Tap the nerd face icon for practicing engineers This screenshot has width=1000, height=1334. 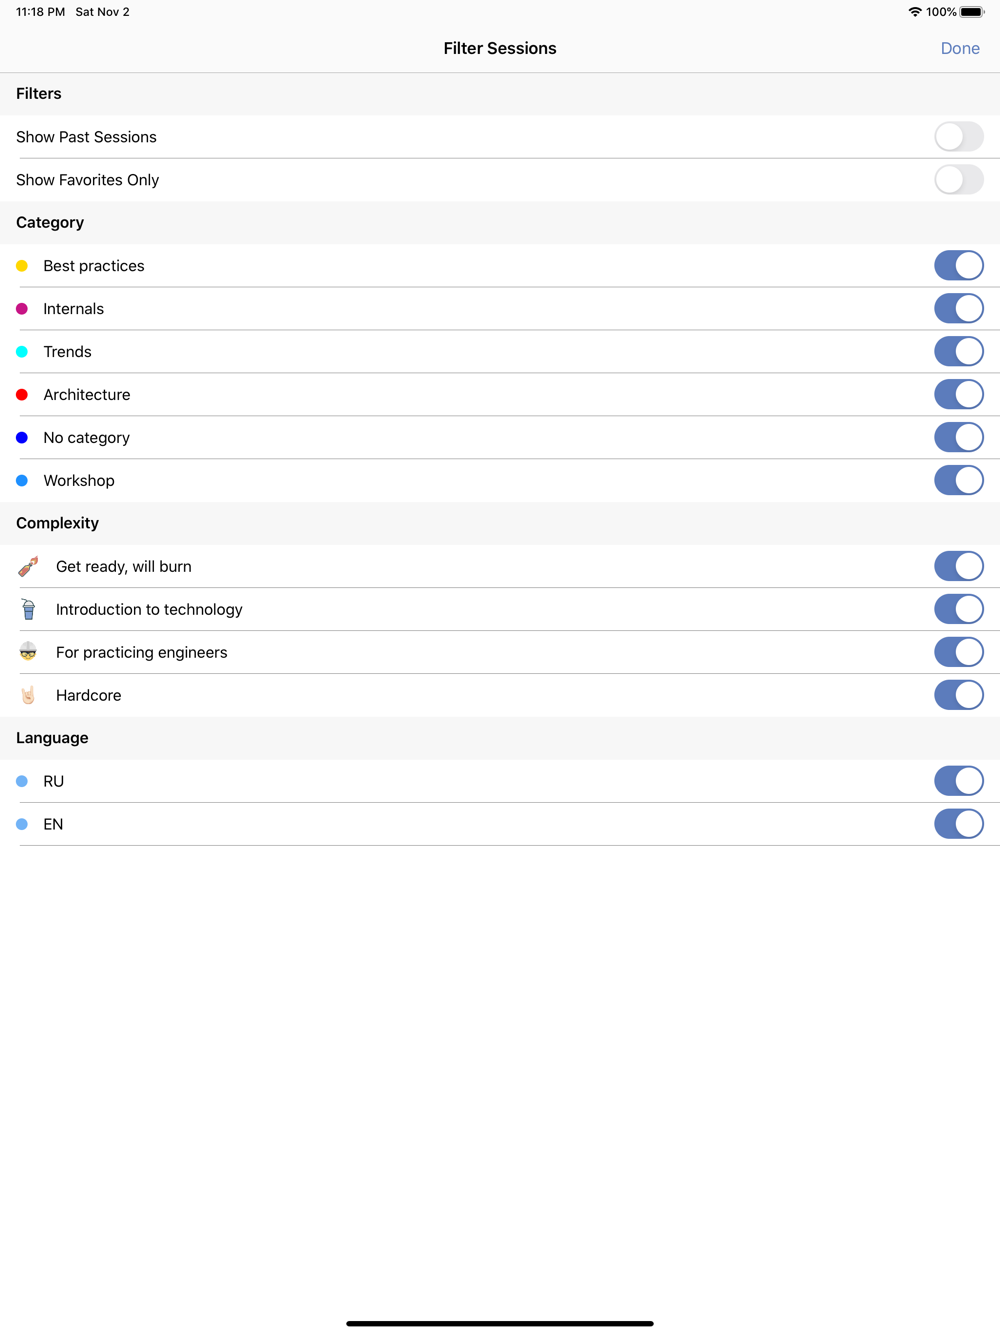tap(28, 652)
